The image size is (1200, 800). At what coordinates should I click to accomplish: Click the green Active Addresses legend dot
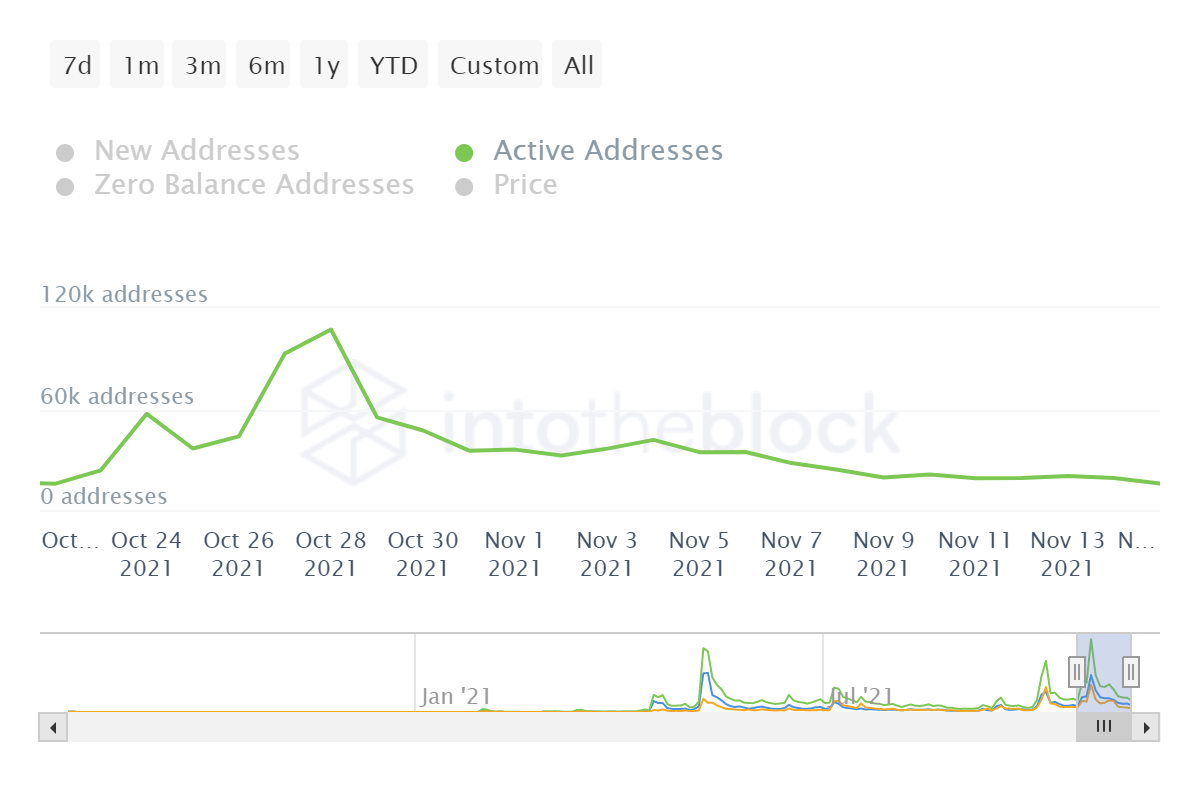coord(464,153)
